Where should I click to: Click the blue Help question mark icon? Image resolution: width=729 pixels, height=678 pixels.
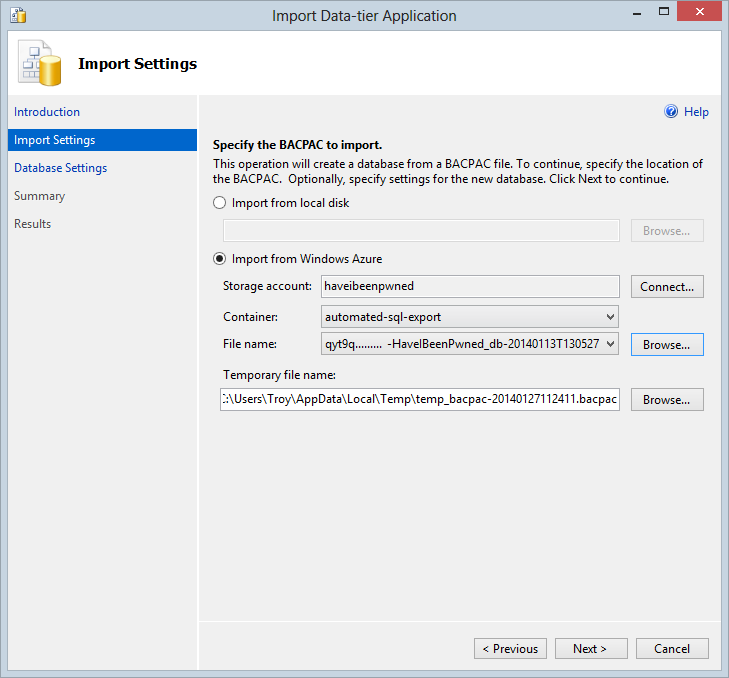pyautogui.click(x=671, y=112)
